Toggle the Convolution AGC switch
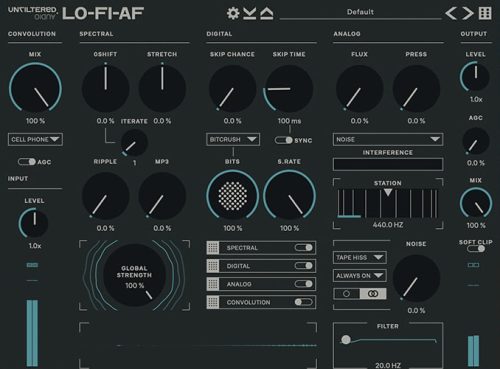The image size is (500, 369). (x=27, y=162)
